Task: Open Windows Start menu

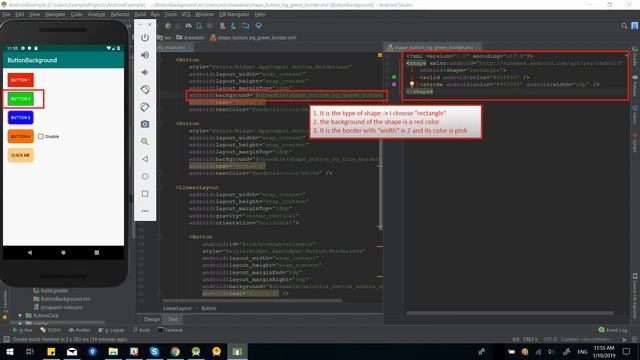Action: click(x=9, y=351)
